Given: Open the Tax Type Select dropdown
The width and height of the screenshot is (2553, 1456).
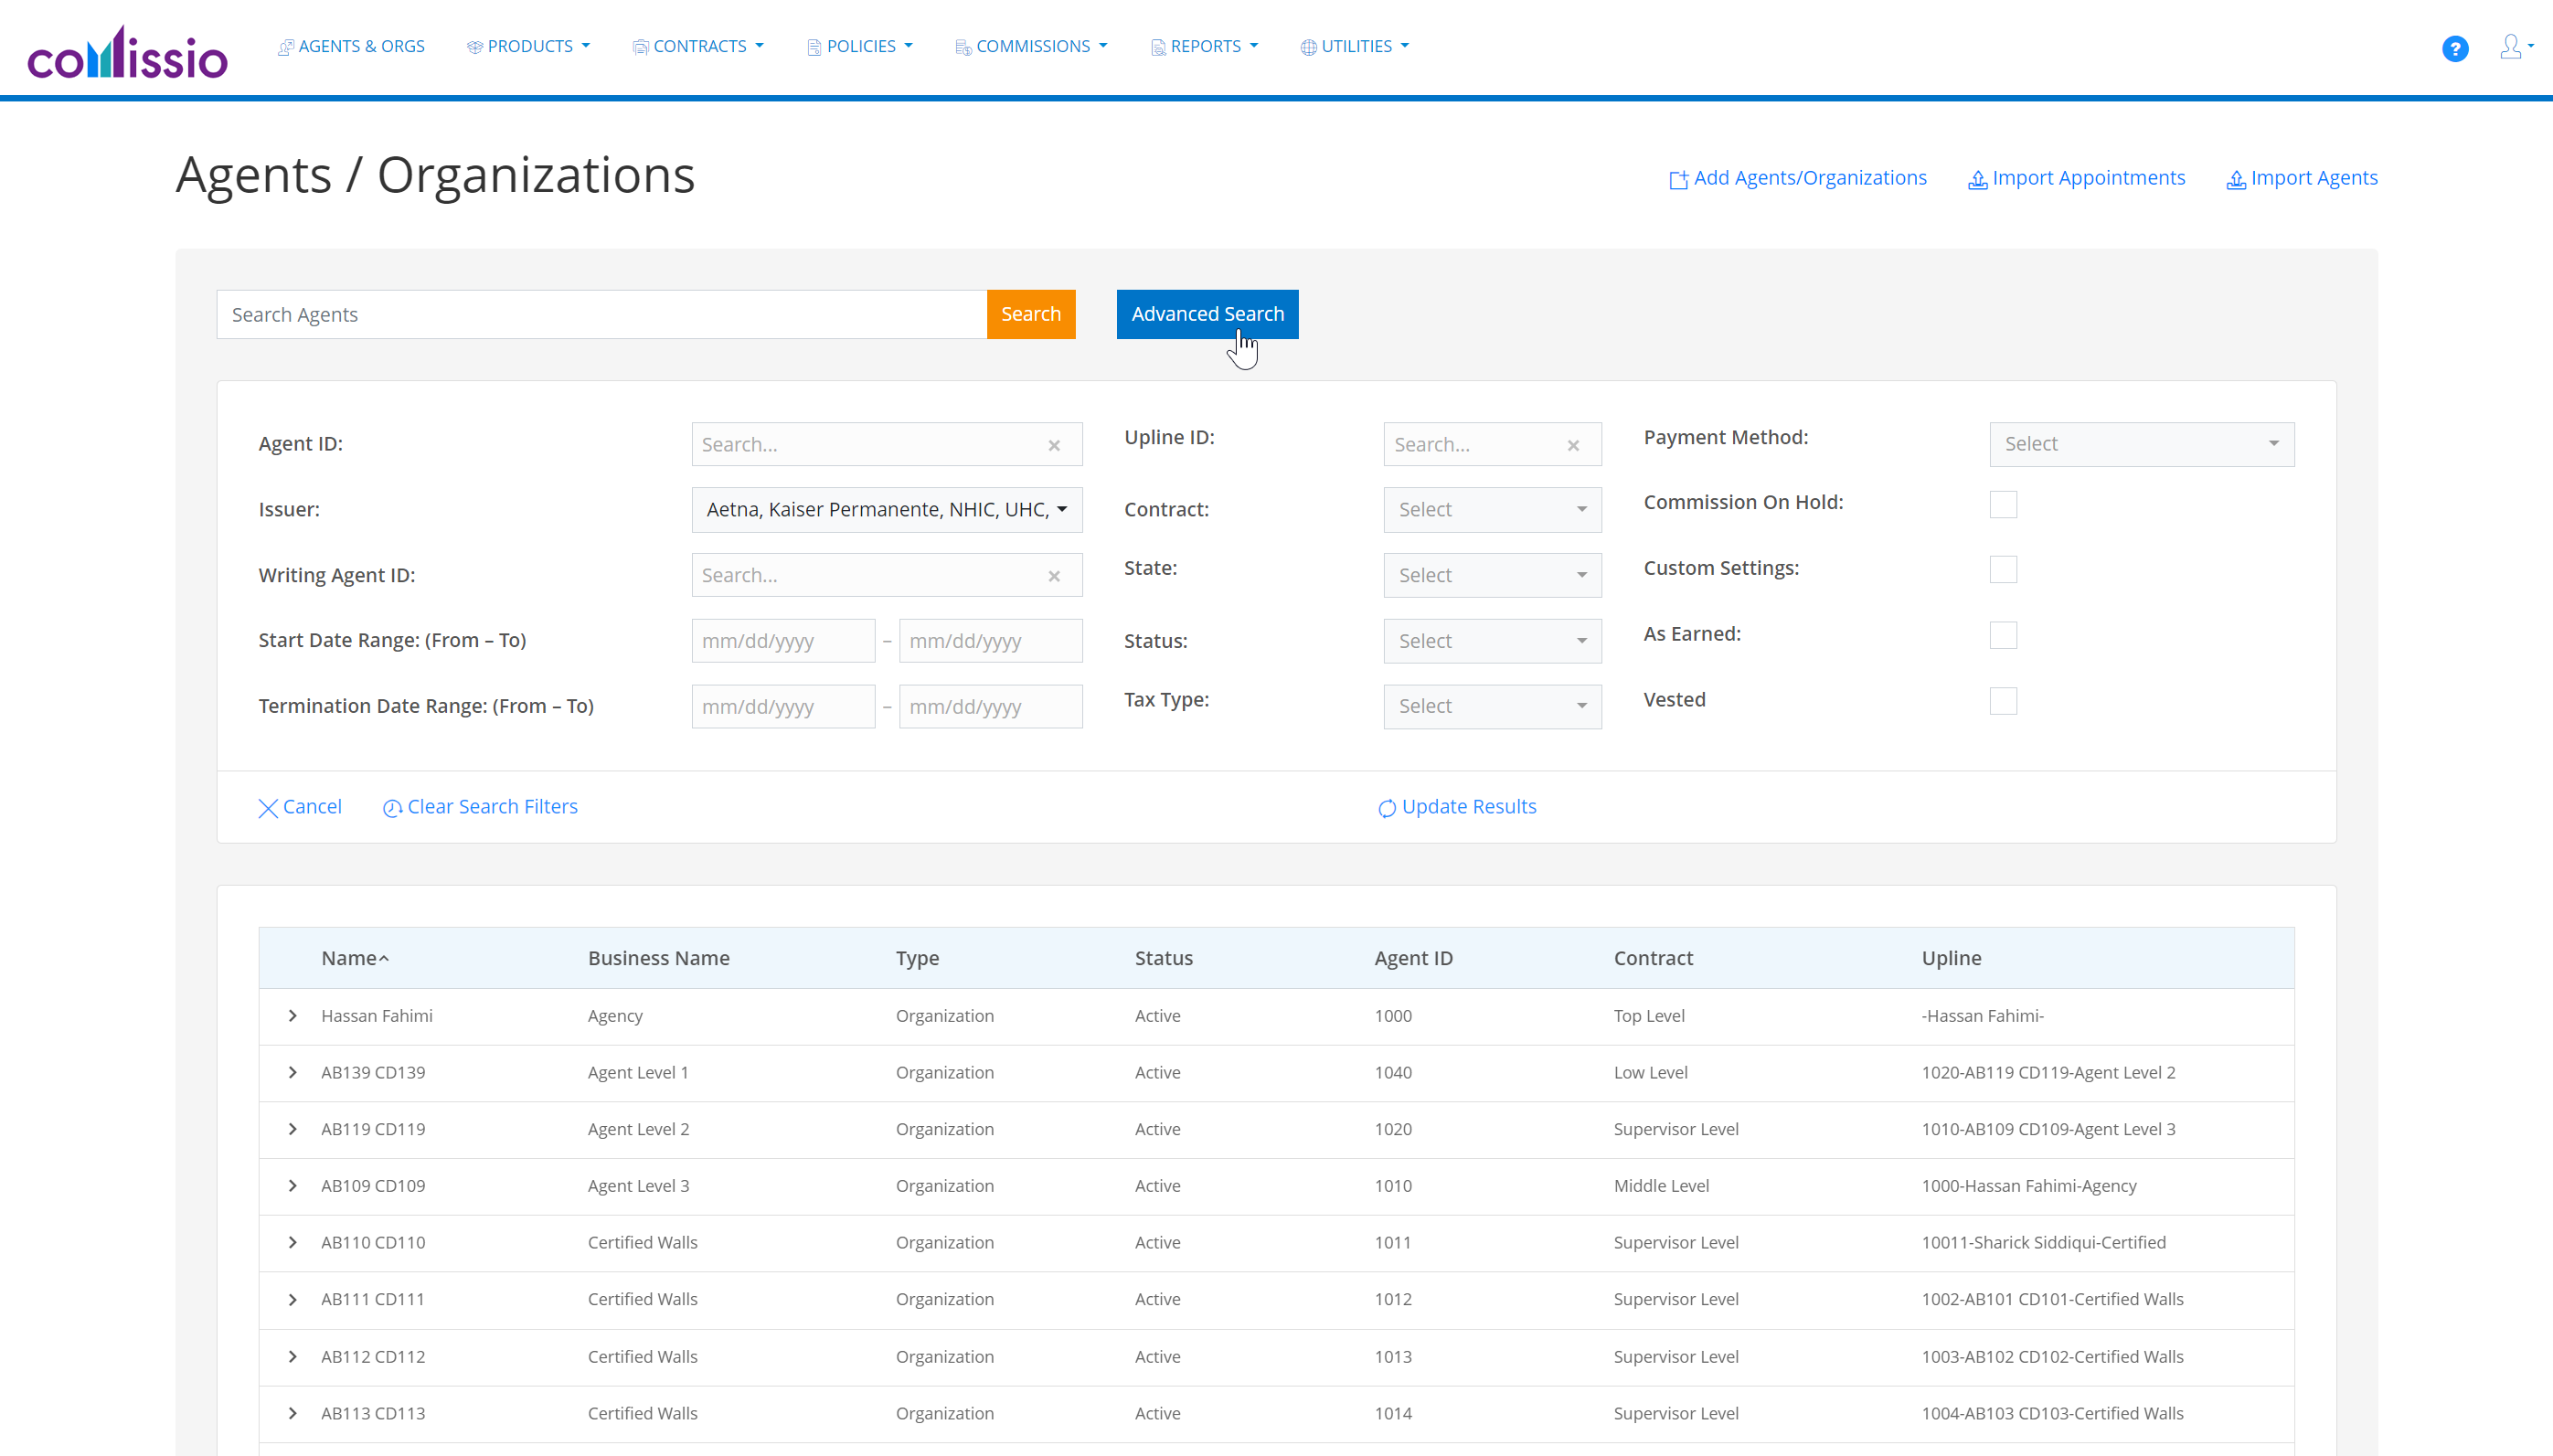Looking at the screenshot, I should pyautogui.click(x=1492, y=706).
